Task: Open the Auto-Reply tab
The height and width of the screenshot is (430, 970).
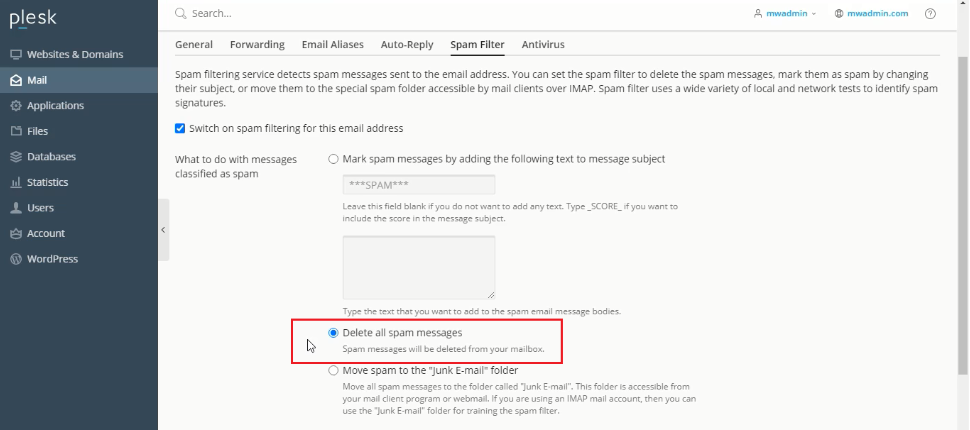Action: point(407,45)
